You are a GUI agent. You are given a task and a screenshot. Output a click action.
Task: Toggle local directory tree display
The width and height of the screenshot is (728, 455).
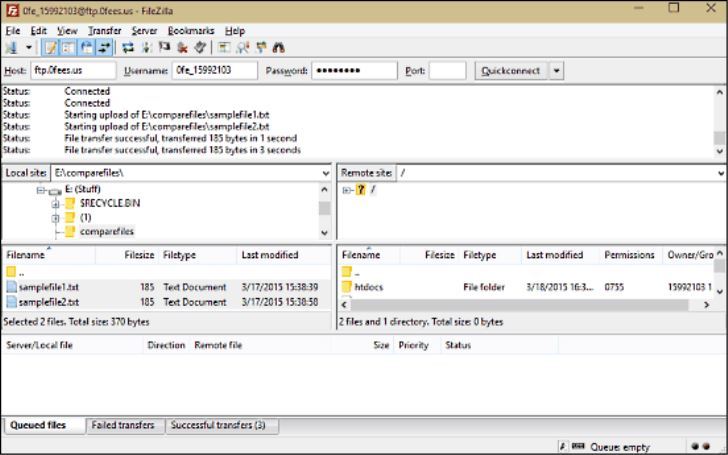tap(68, 47)
